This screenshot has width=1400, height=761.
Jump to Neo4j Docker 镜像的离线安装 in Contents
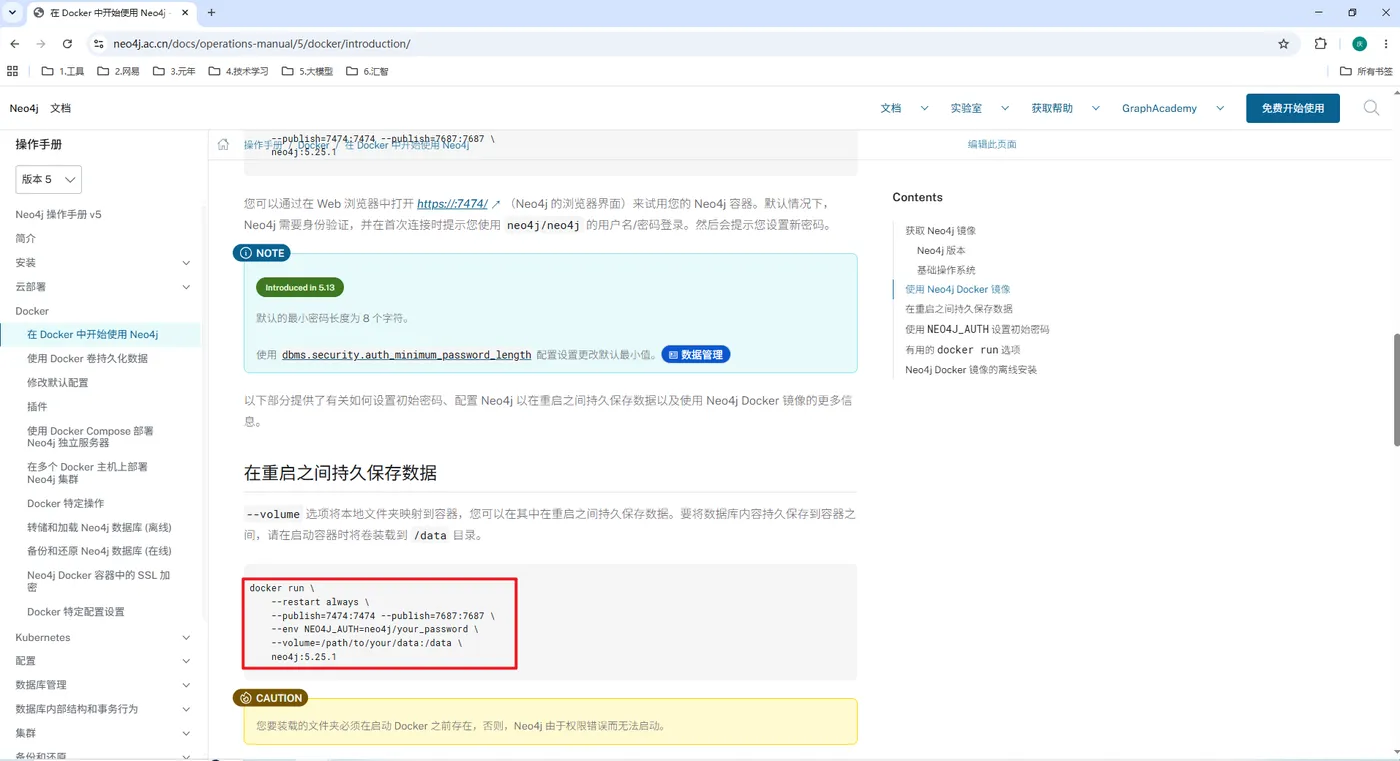(x=971, y=370)
